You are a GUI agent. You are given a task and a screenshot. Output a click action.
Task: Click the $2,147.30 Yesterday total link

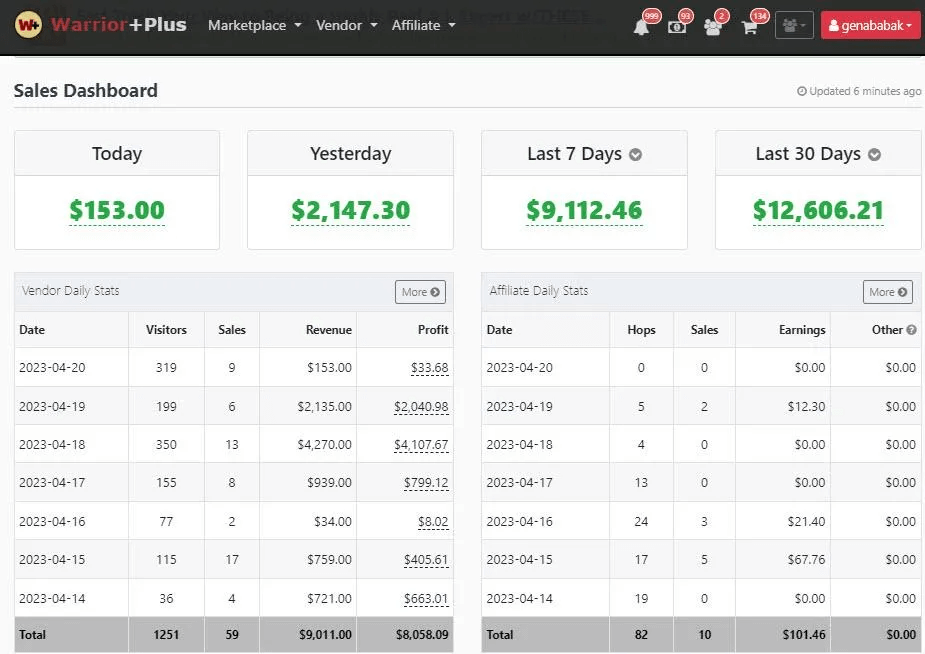point(349,211)
